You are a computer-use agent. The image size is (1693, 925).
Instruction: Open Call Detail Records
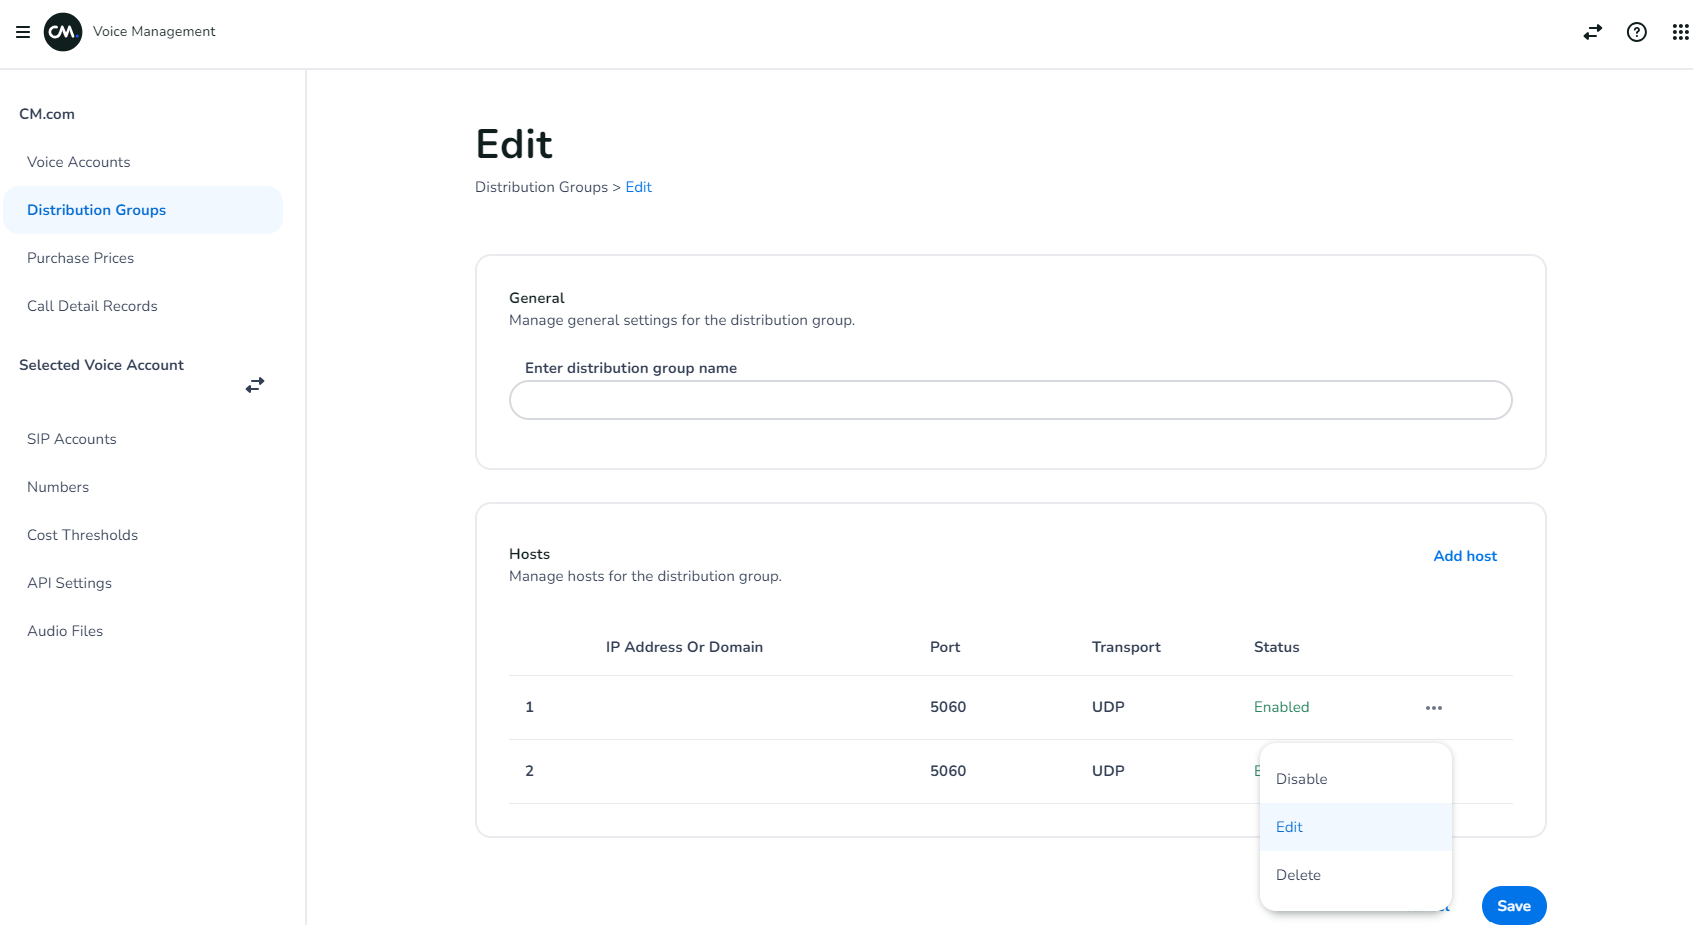(92, 306)
